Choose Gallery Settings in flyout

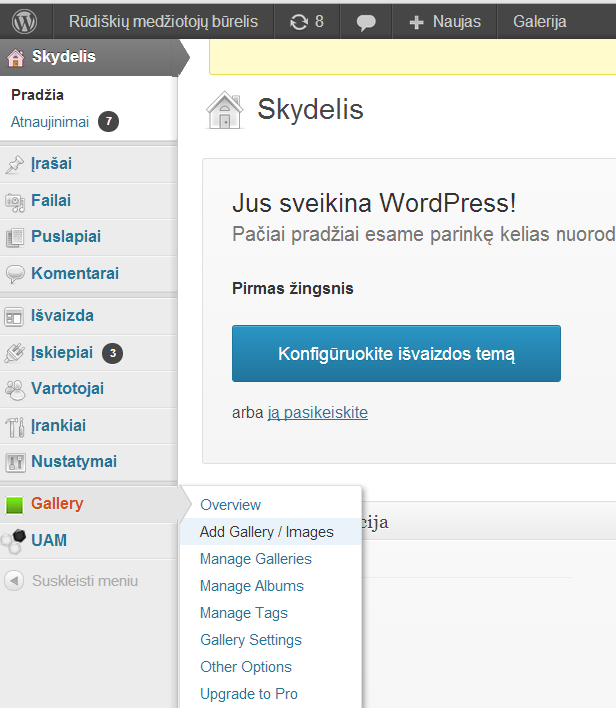[x=251, y=640]
